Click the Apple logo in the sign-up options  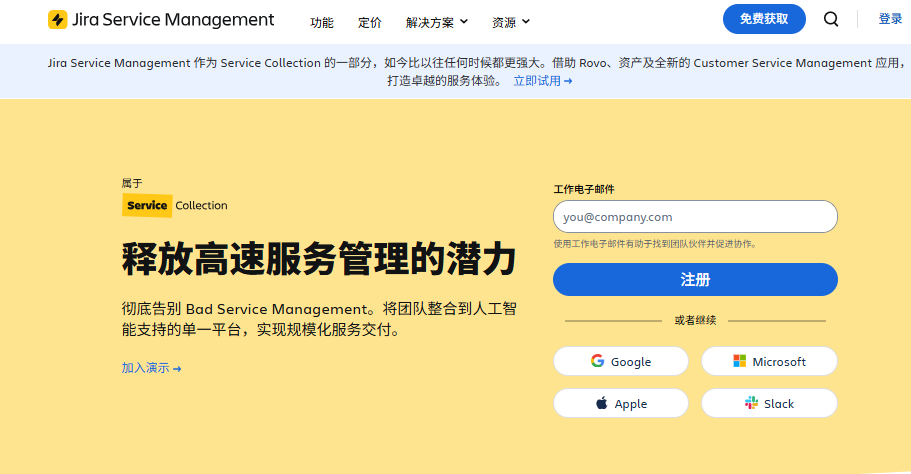point(601,403)
